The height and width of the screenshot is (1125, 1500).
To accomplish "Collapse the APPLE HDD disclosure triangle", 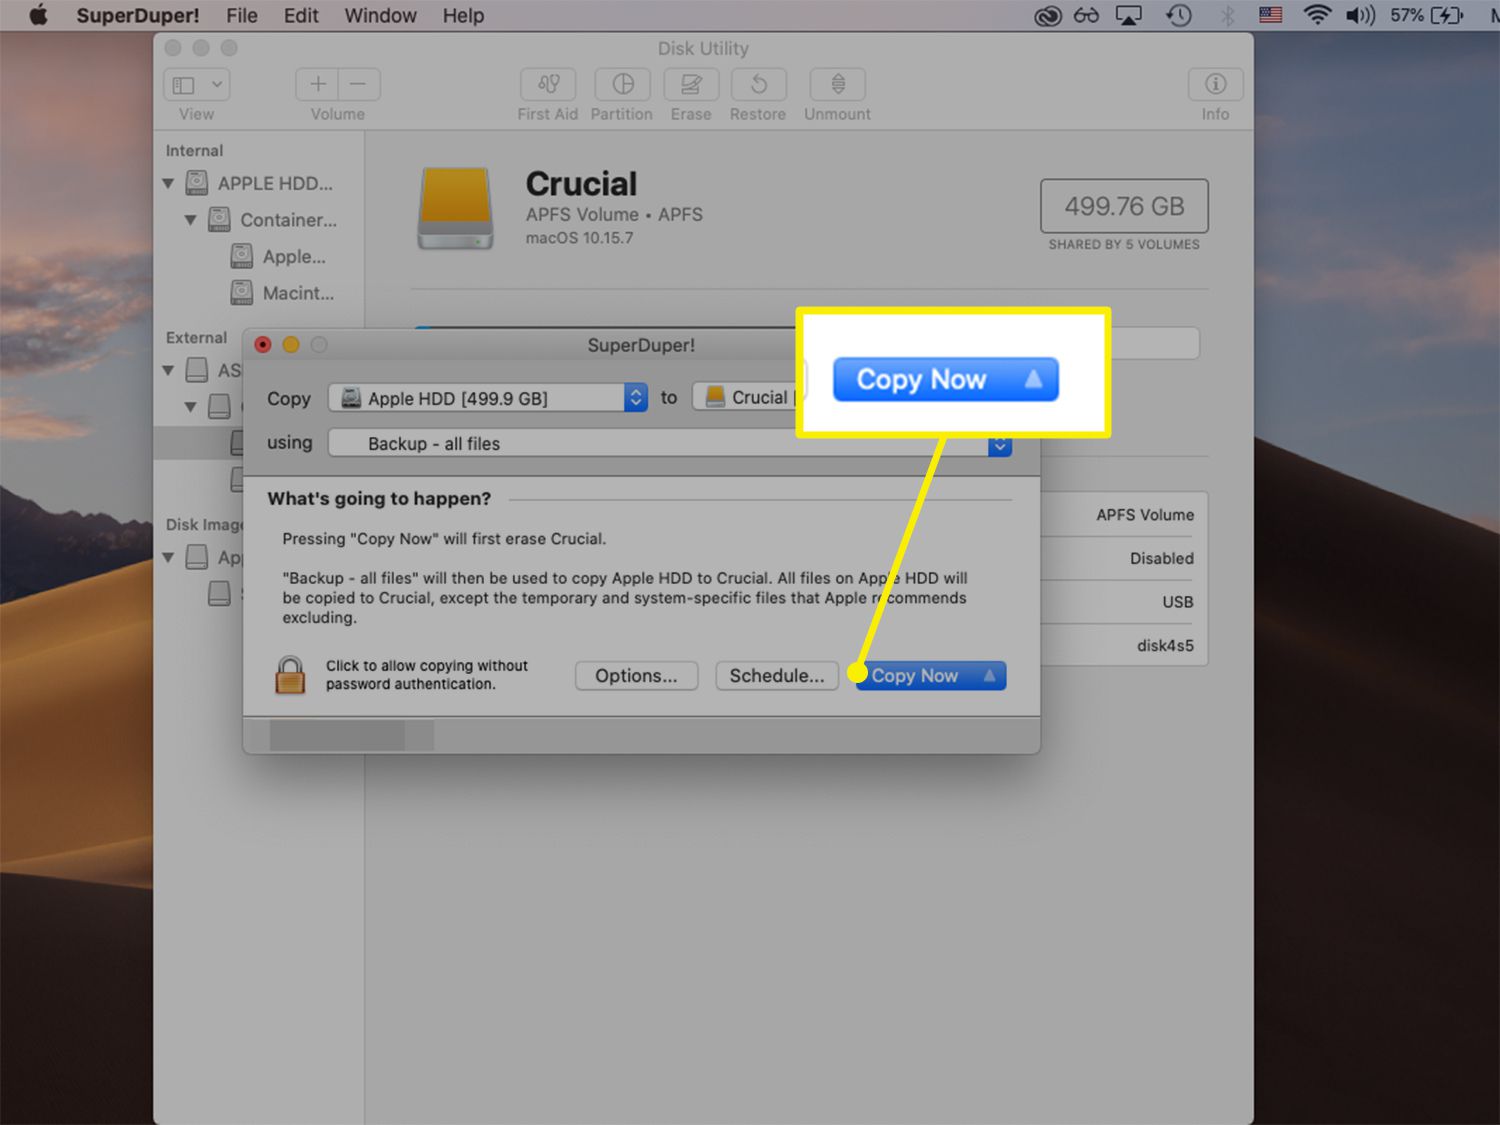I will 168,183.
